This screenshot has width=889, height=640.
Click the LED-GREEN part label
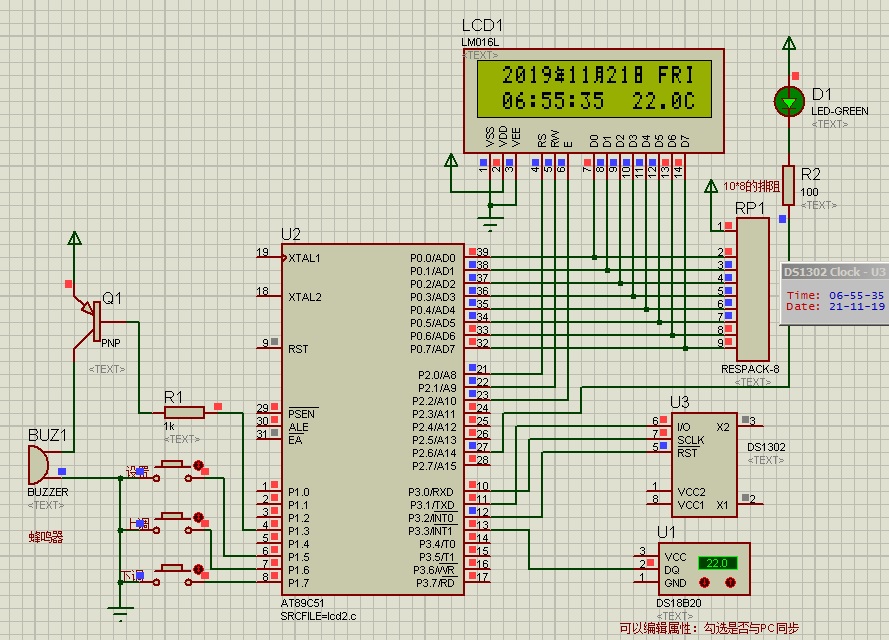[840, 111]
